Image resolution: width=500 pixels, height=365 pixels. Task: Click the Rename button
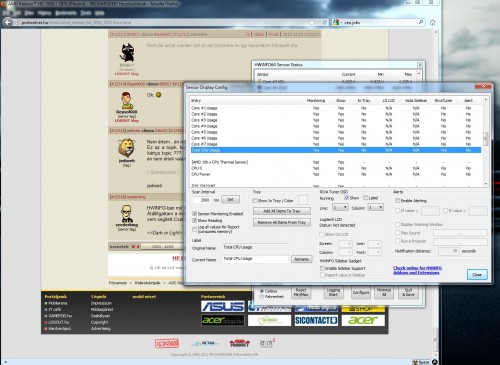tap(301, 259)
